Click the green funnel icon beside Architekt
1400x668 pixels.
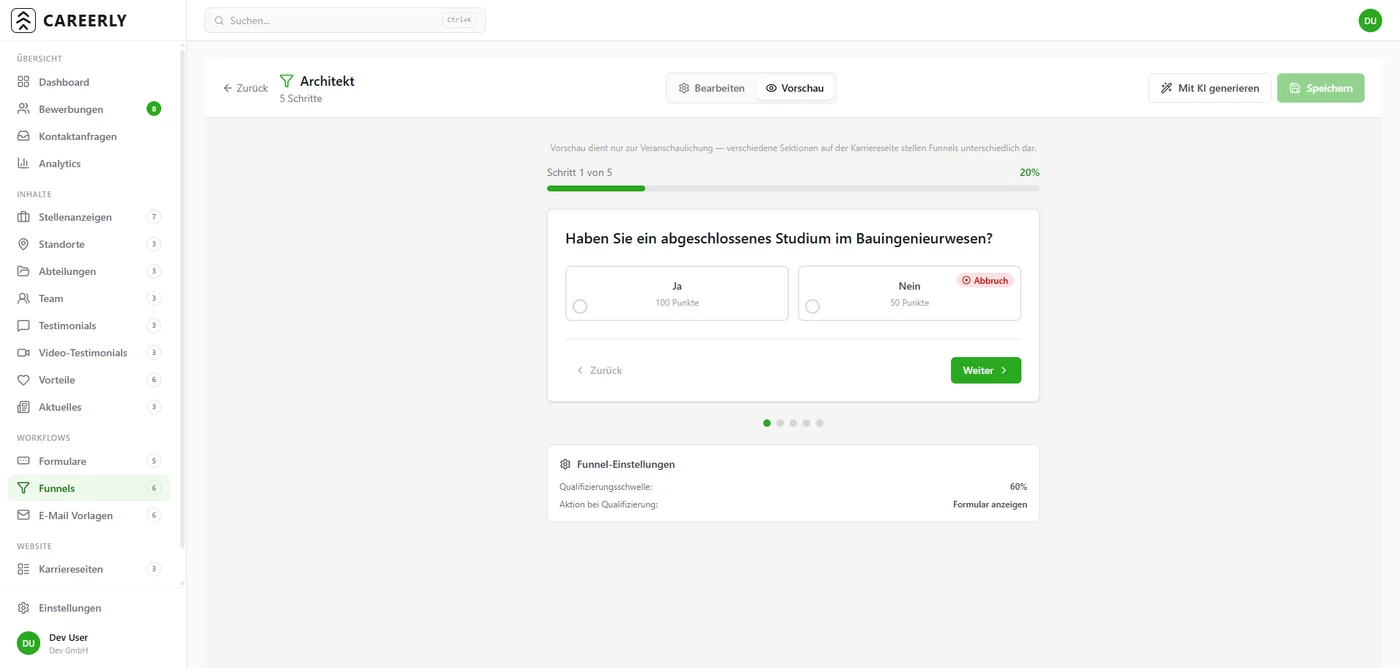(x=287, y=81)
